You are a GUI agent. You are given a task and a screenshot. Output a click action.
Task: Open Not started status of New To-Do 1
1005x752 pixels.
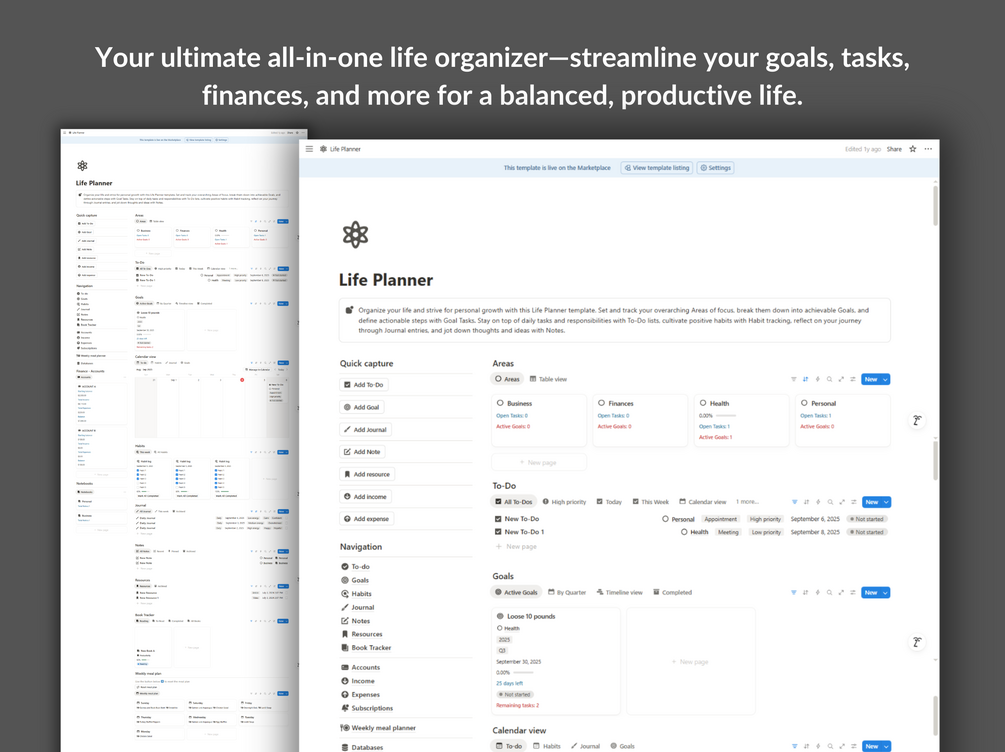[x=867, y=532]
